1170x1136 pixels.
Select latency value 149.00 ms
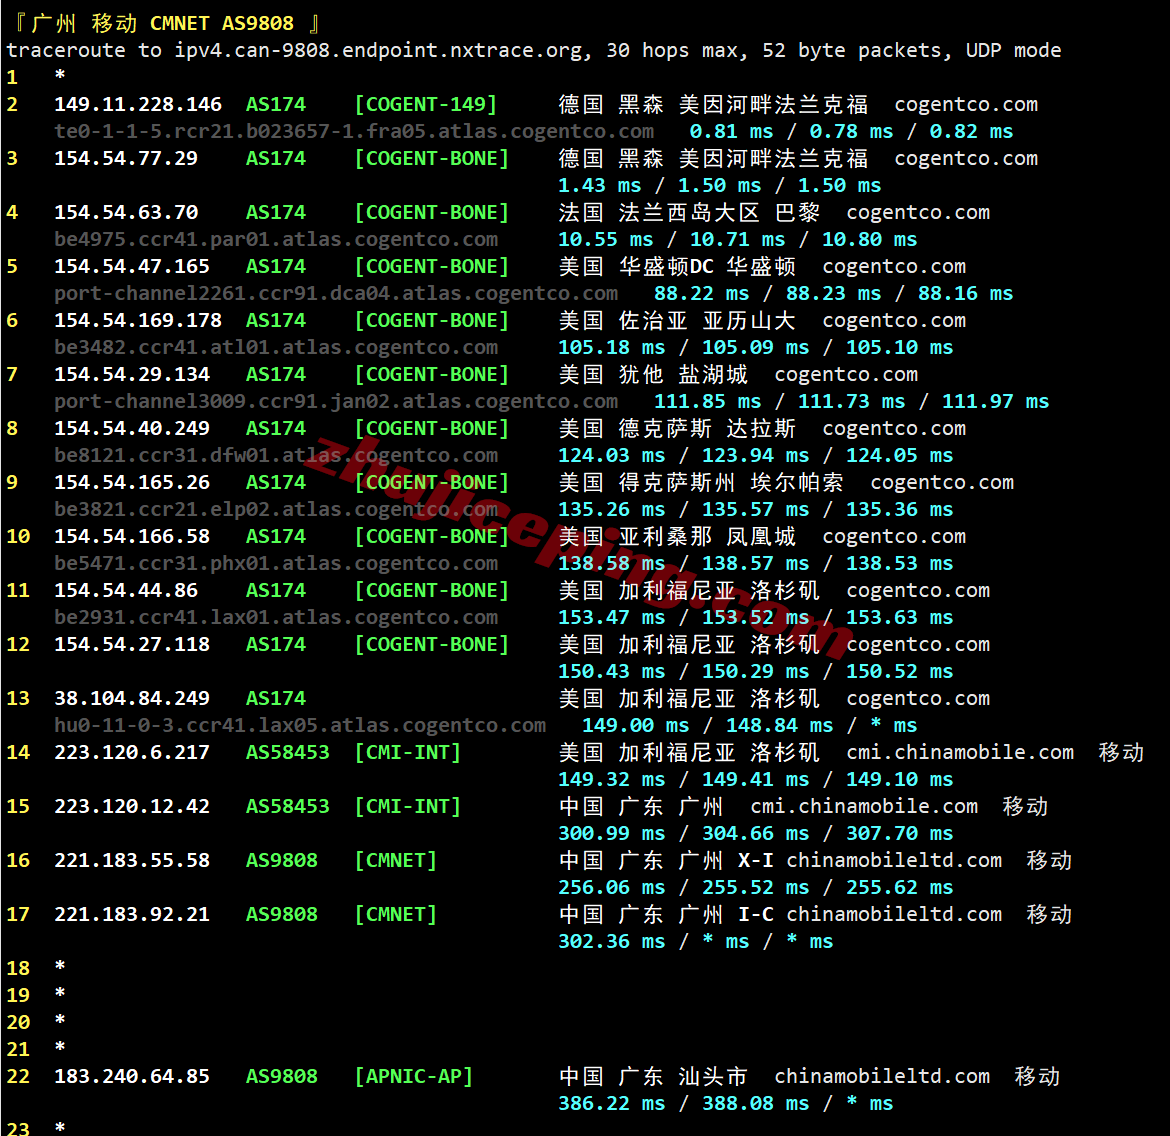tap(636, 725)
